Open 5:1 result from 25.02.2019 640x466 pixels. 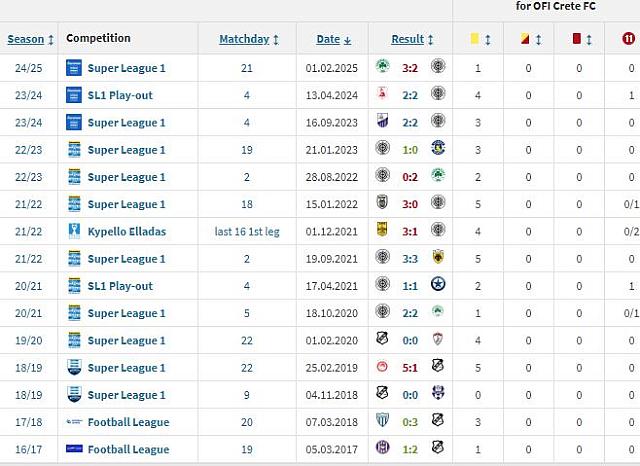[410, 368]
